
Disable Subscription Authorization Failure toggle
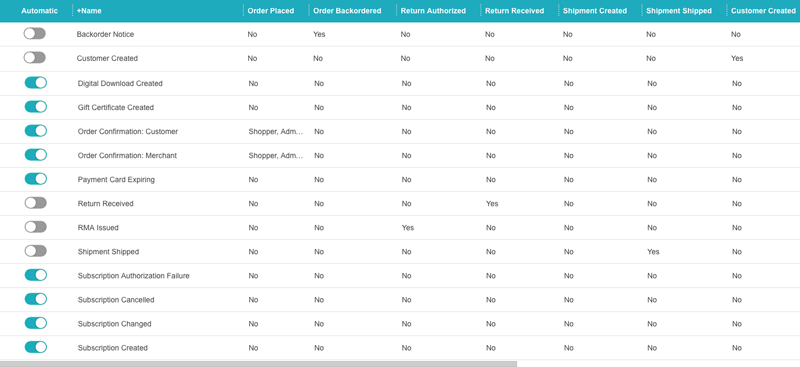coord(36,275)
